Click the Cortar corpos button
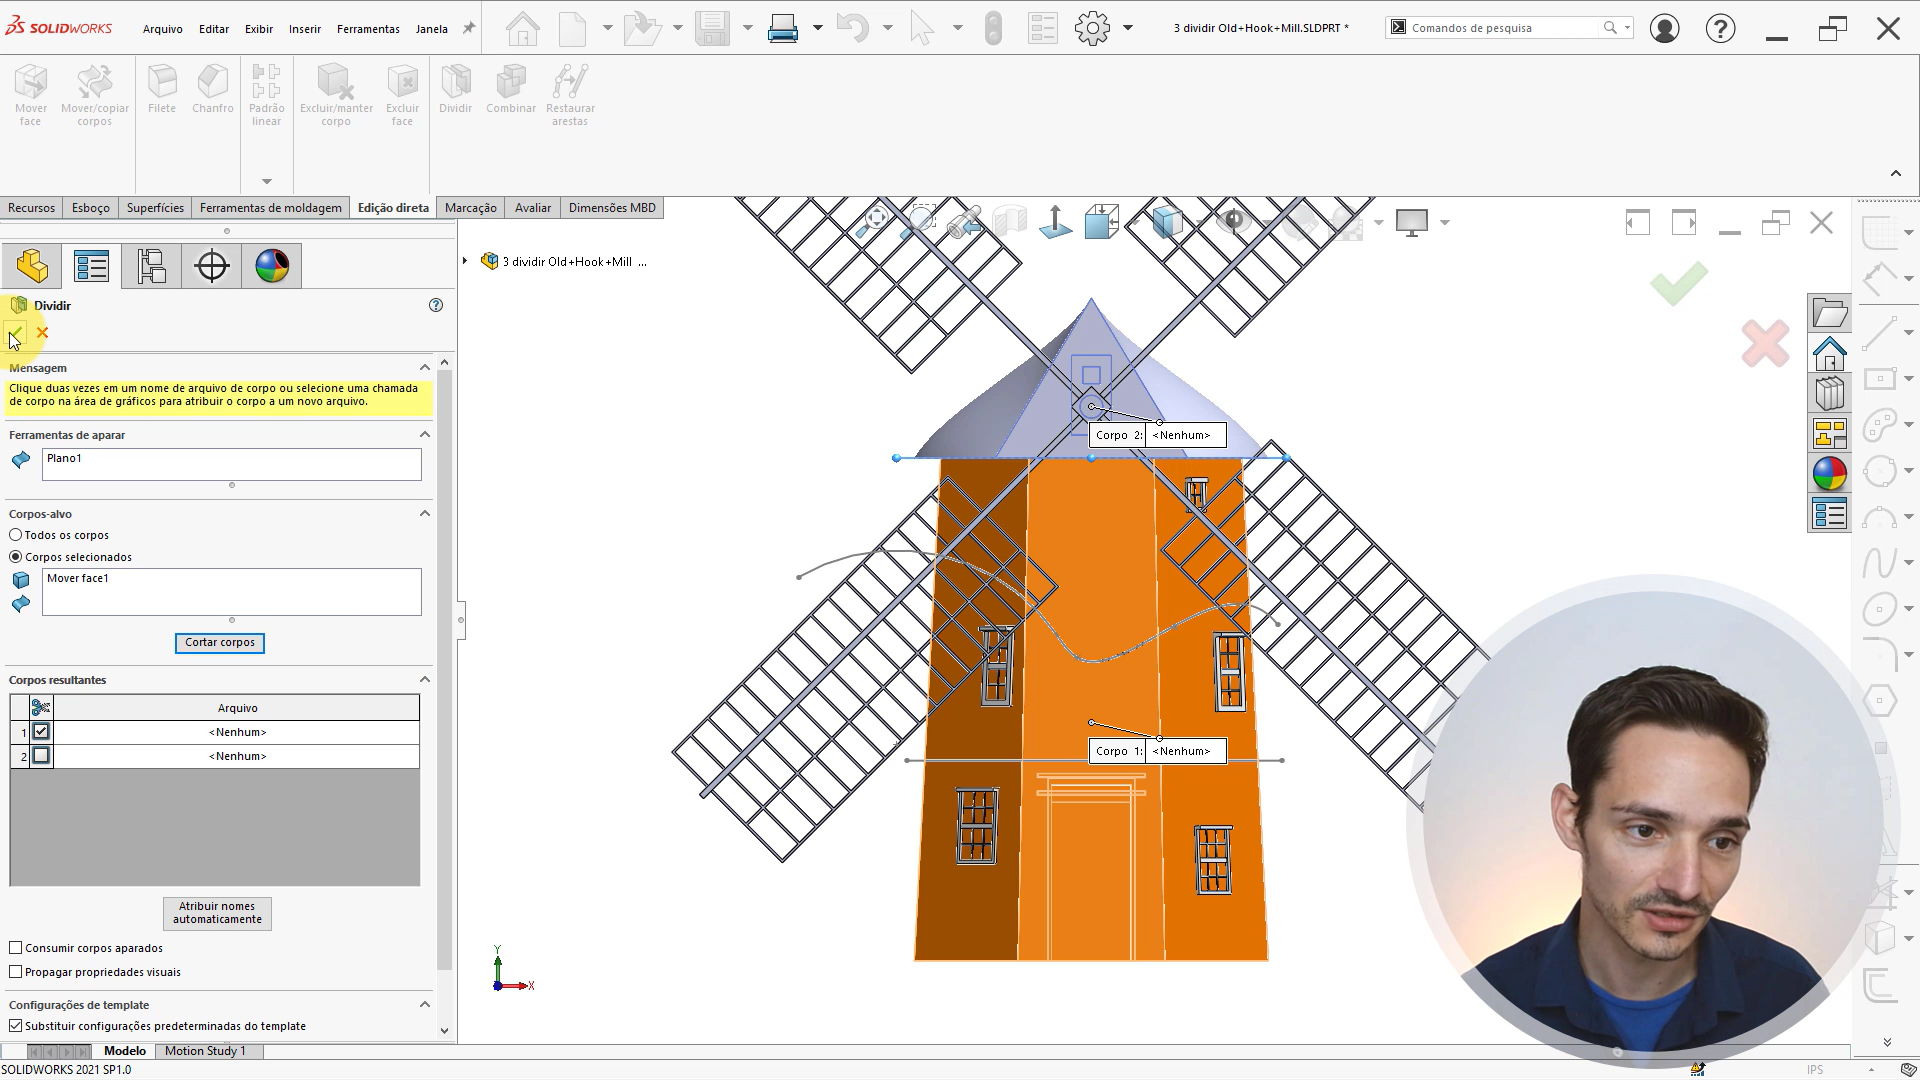This screenshot has height=1080, width=1920. click(x=220, y=642)
